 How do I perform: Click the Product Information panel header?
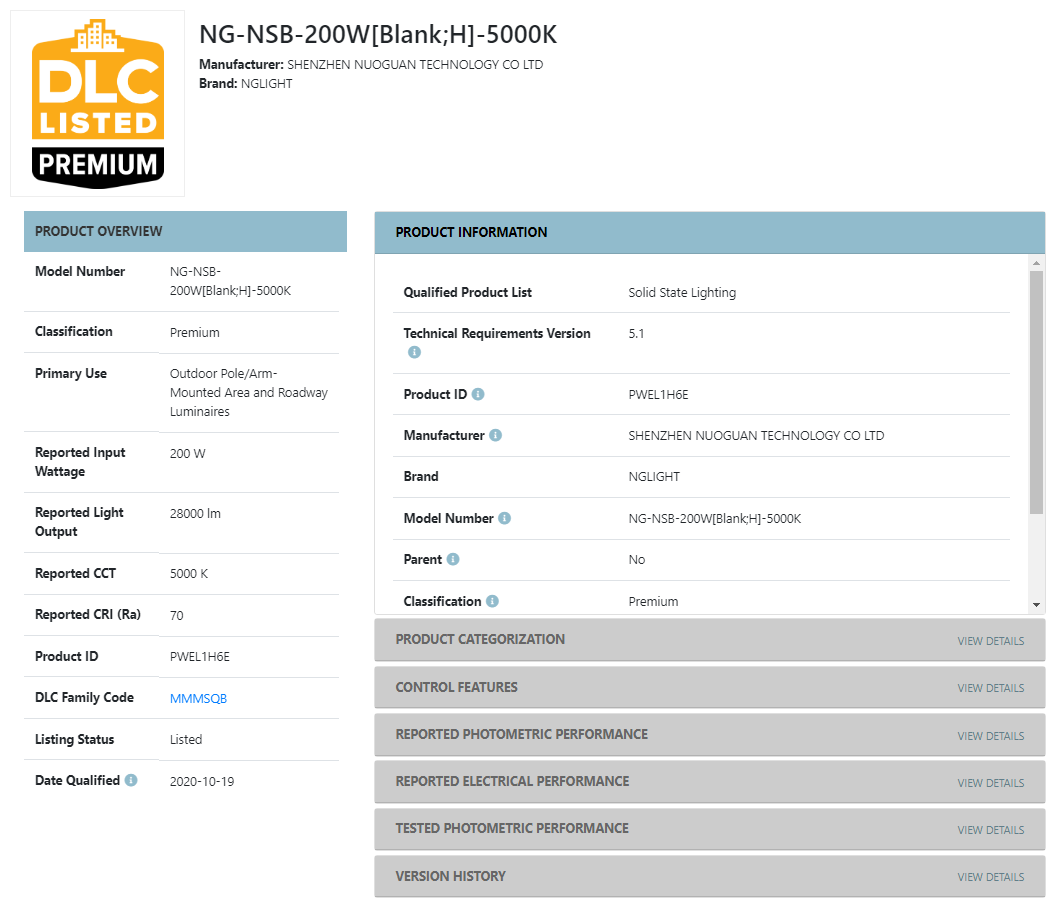(x=709, y=232)
